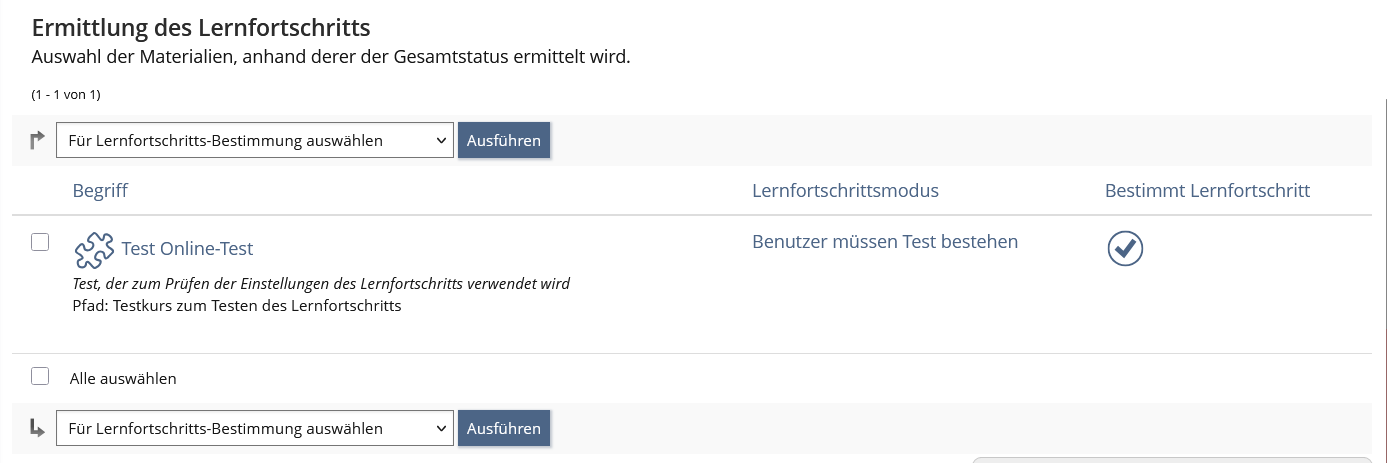Image resolution: width=1387 pixels, height=463 pixels.
Task: Open the top Lernfortschritts-Bestimmung dropdown
Action: [255, 141]
